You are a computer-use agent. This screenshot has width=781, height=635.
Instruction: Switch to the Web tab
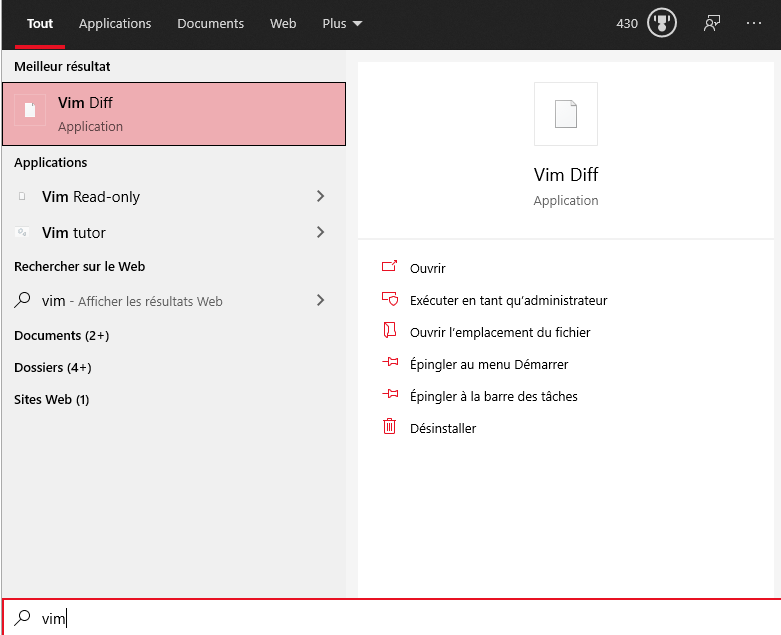(283, 23)
